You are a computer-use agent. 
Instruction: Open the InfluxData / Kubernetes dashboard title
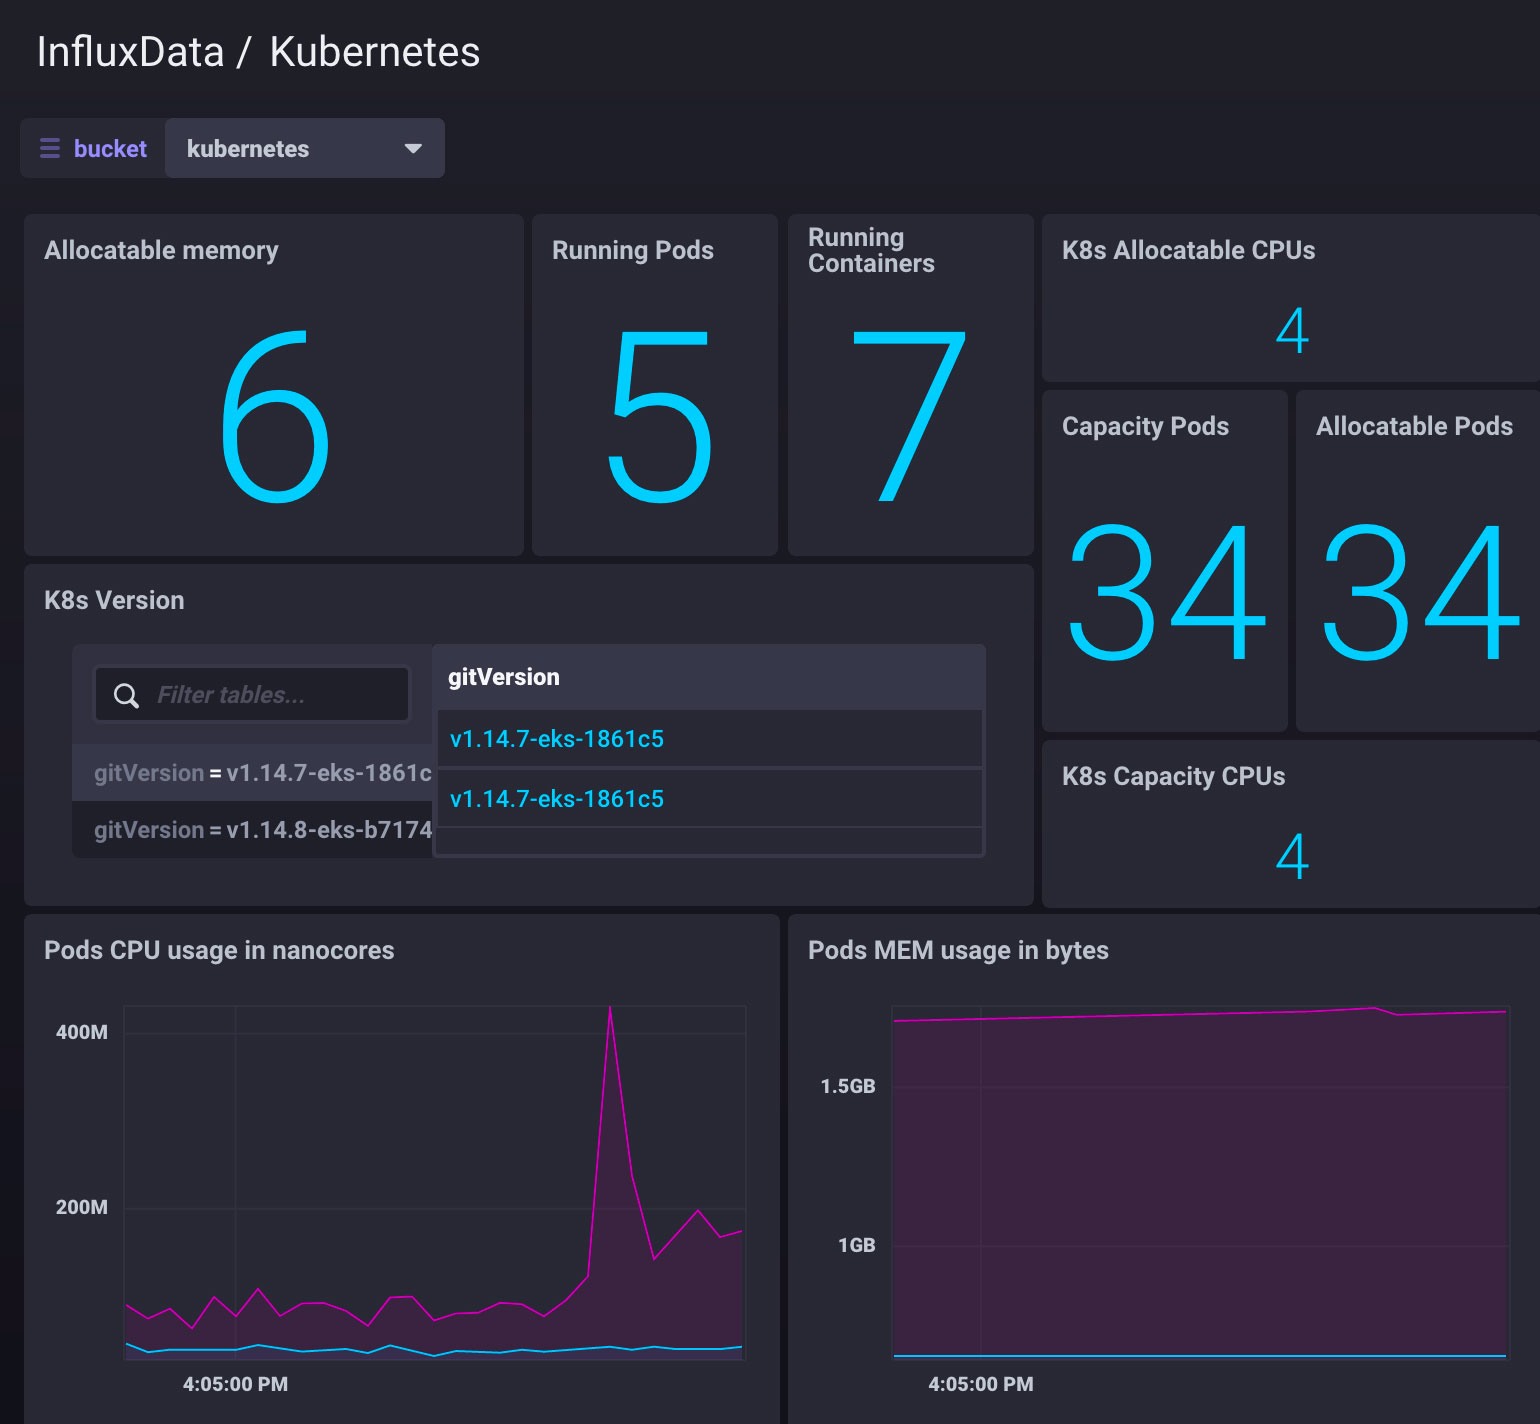pos(259,50)
